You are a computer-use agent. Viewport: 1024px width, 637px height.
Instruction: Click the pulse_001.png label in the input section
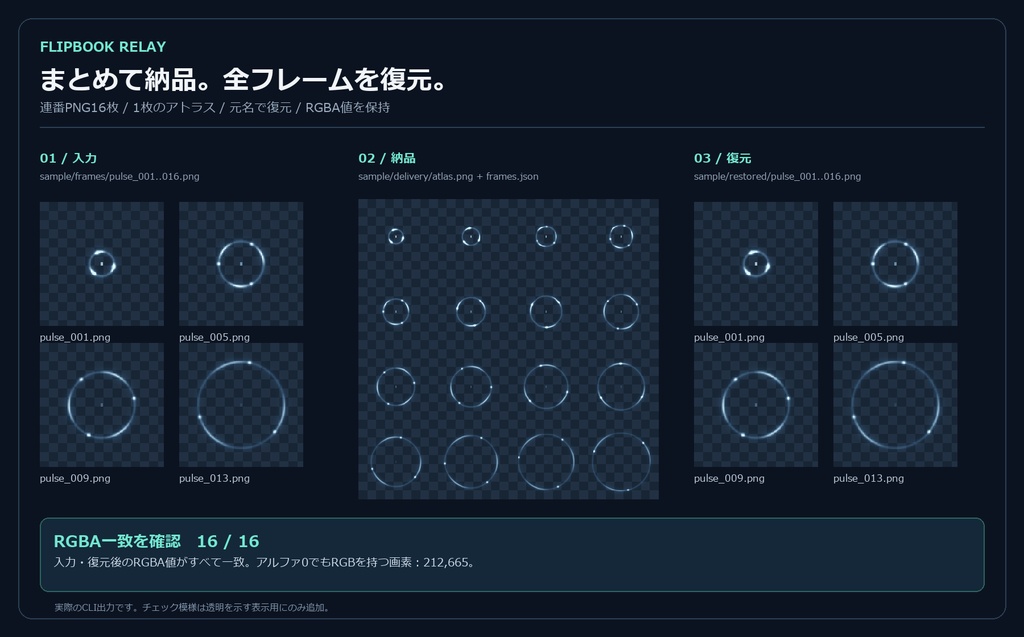click(x=75, y=337)
